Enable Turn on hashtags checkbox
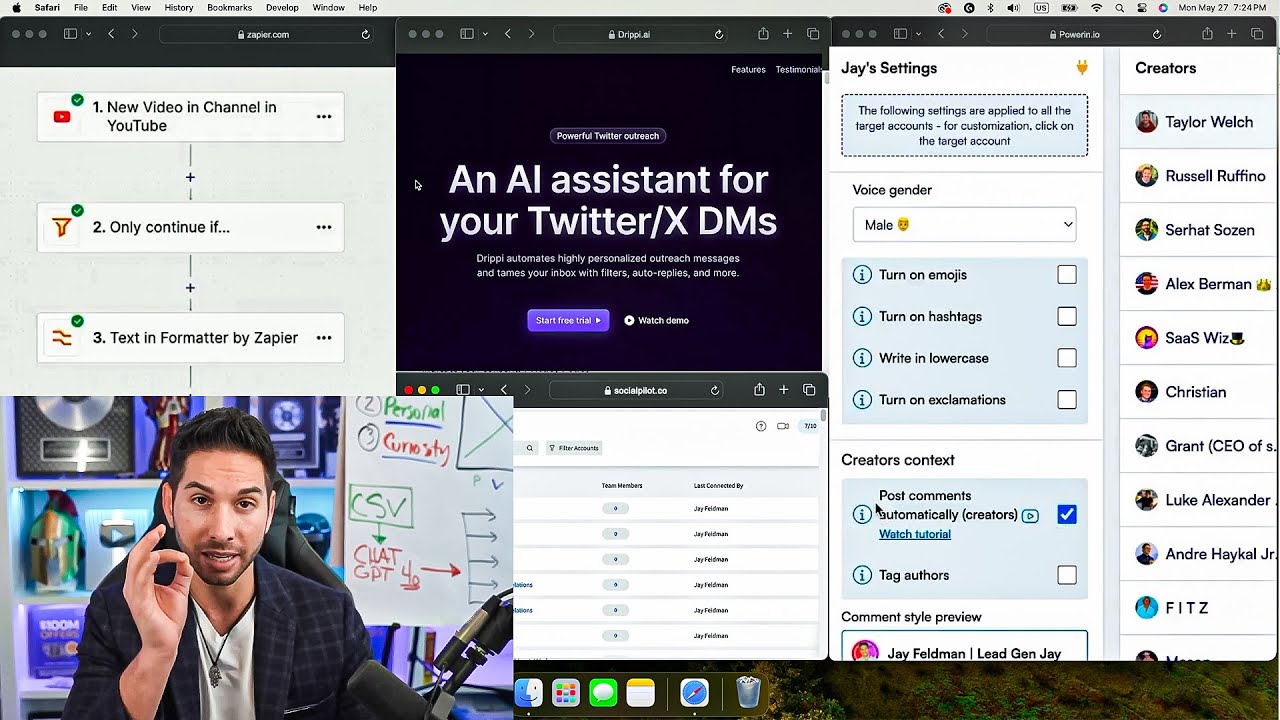This screenshot has width=1280, height=720. (x=1067, y=317)
